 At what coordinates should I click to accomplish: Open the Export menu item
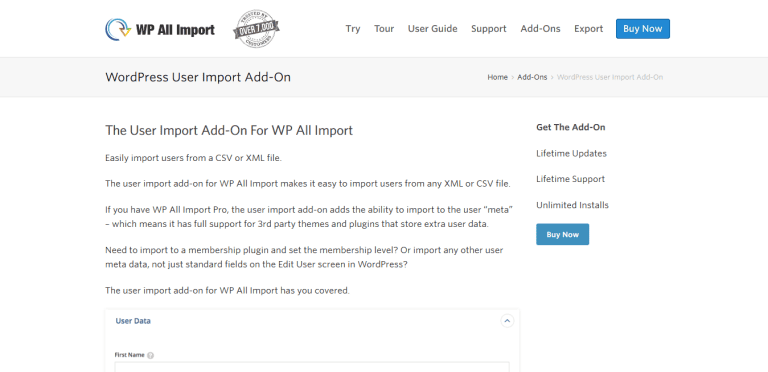coord(589,29)
